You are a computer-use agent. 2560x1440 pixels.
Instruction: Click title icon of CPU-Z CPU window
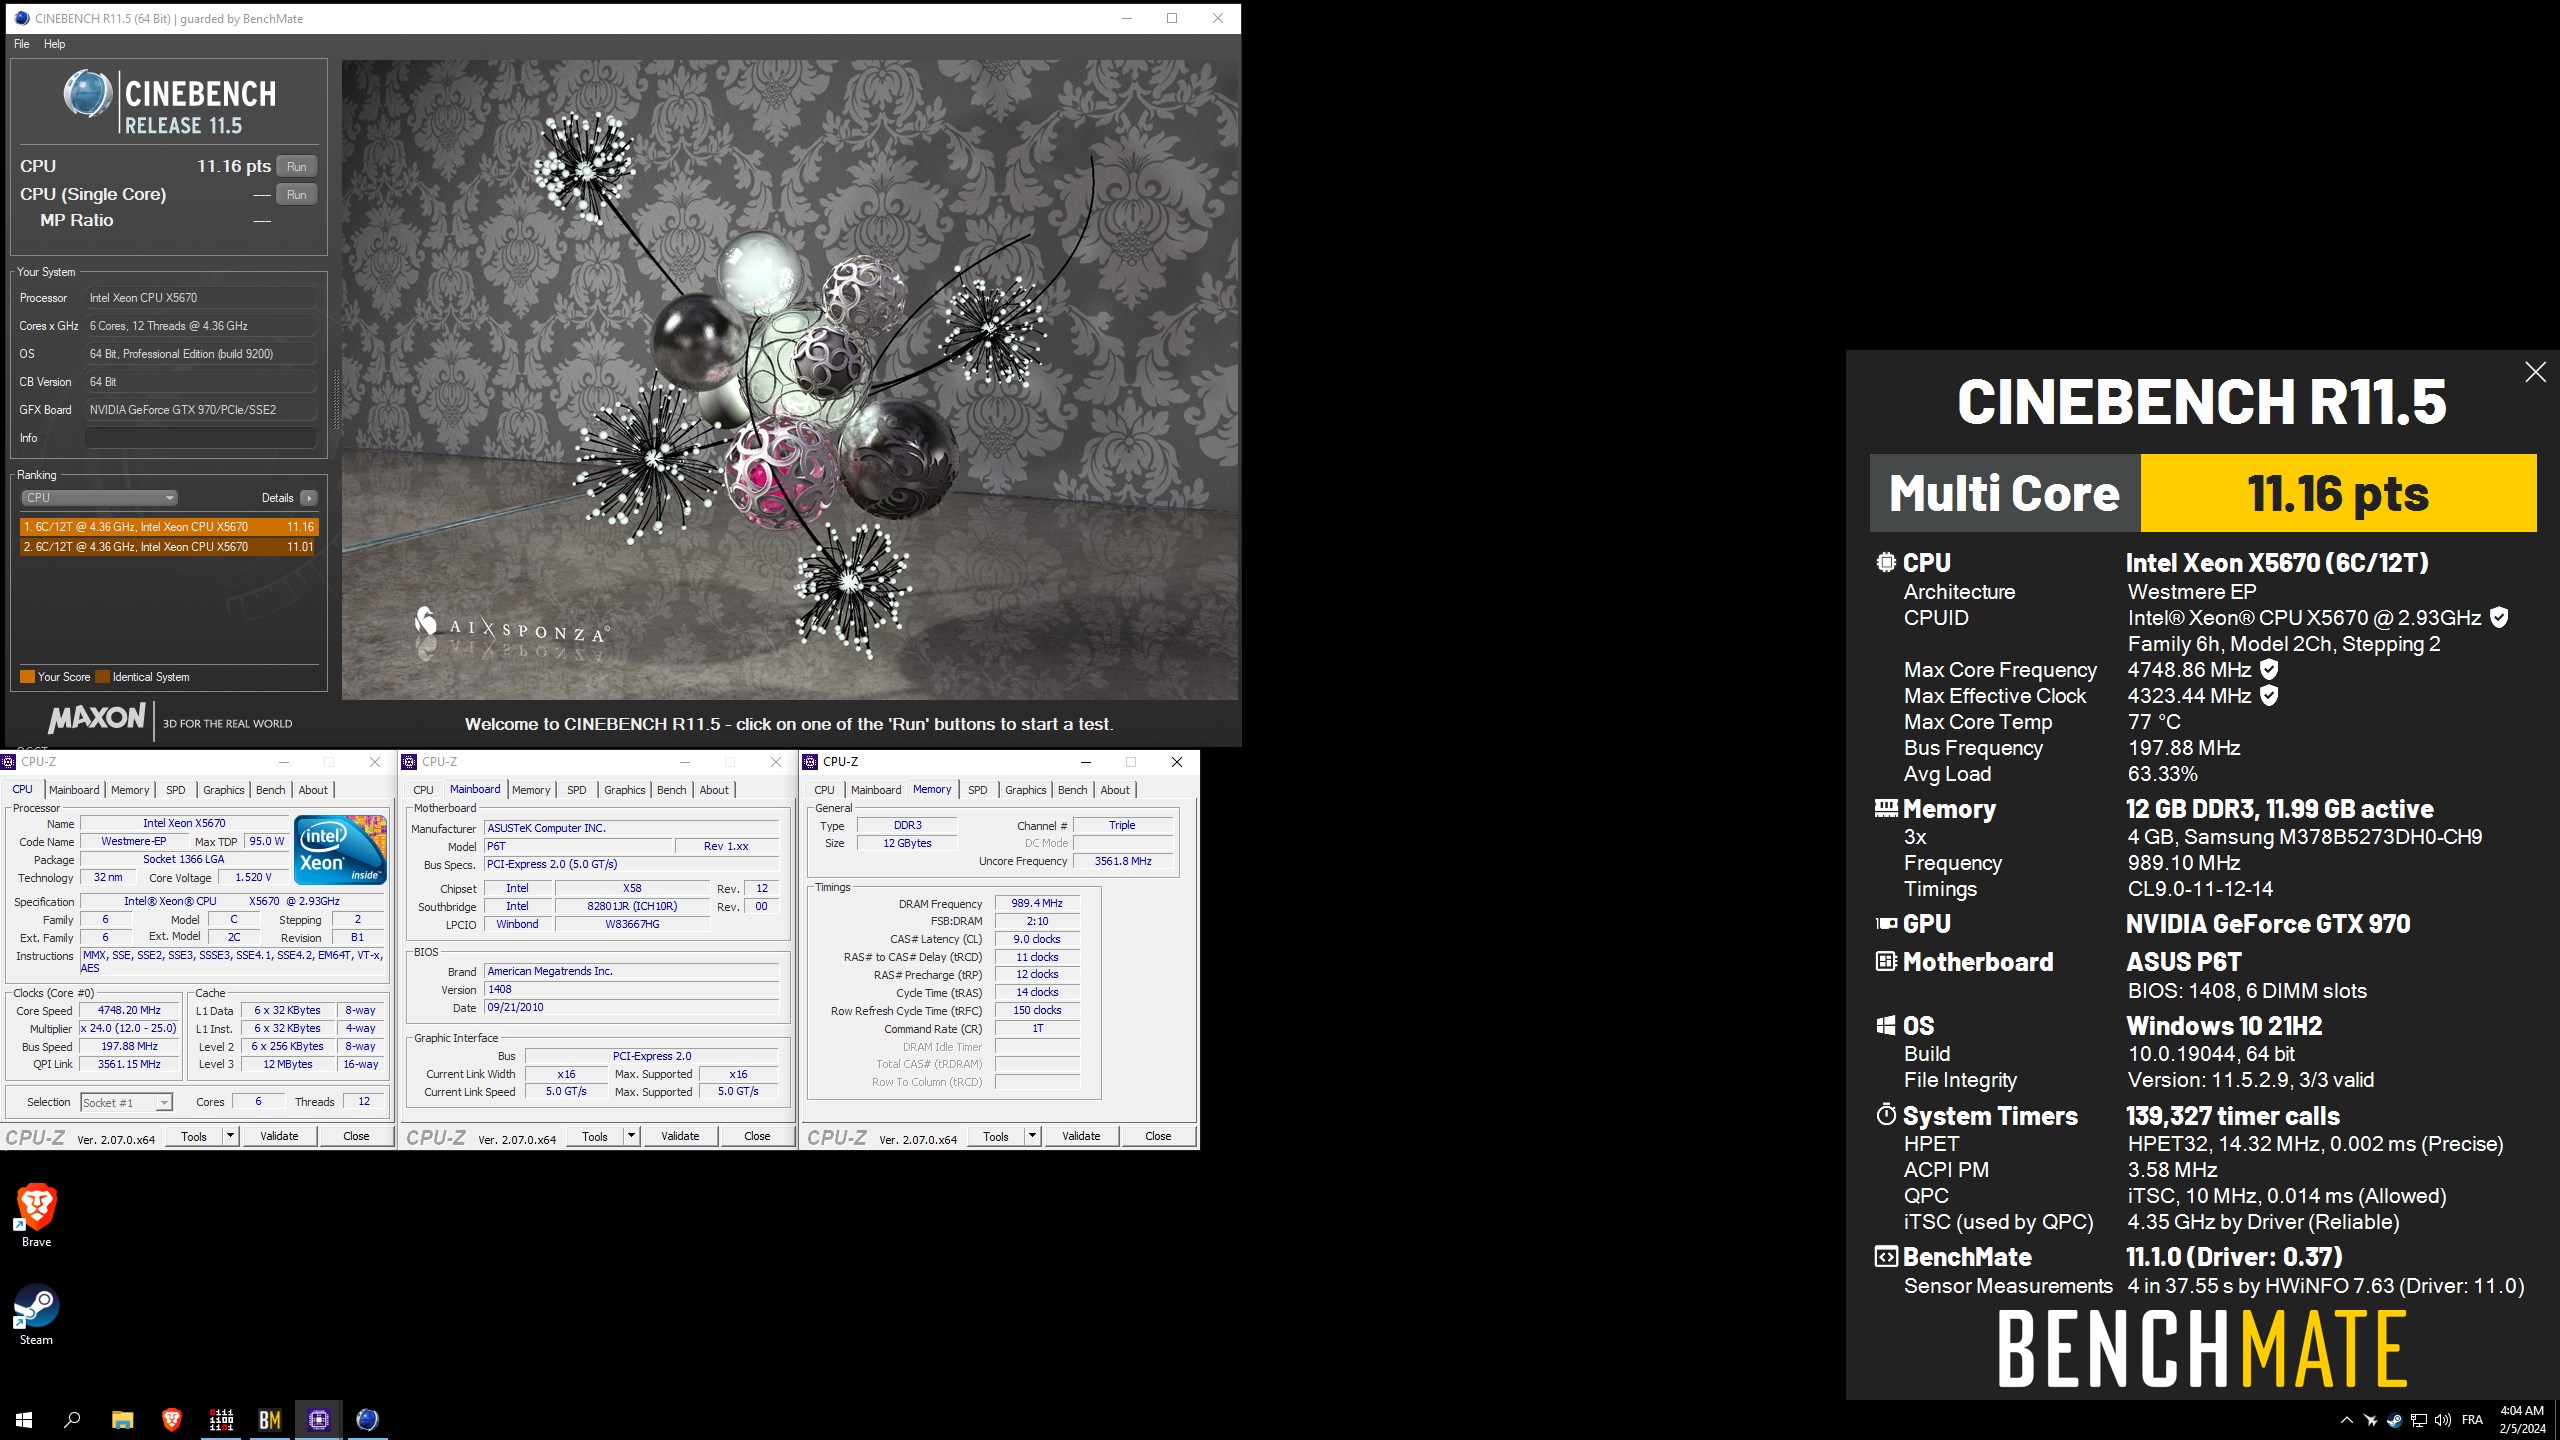click(x=8, y=762)
